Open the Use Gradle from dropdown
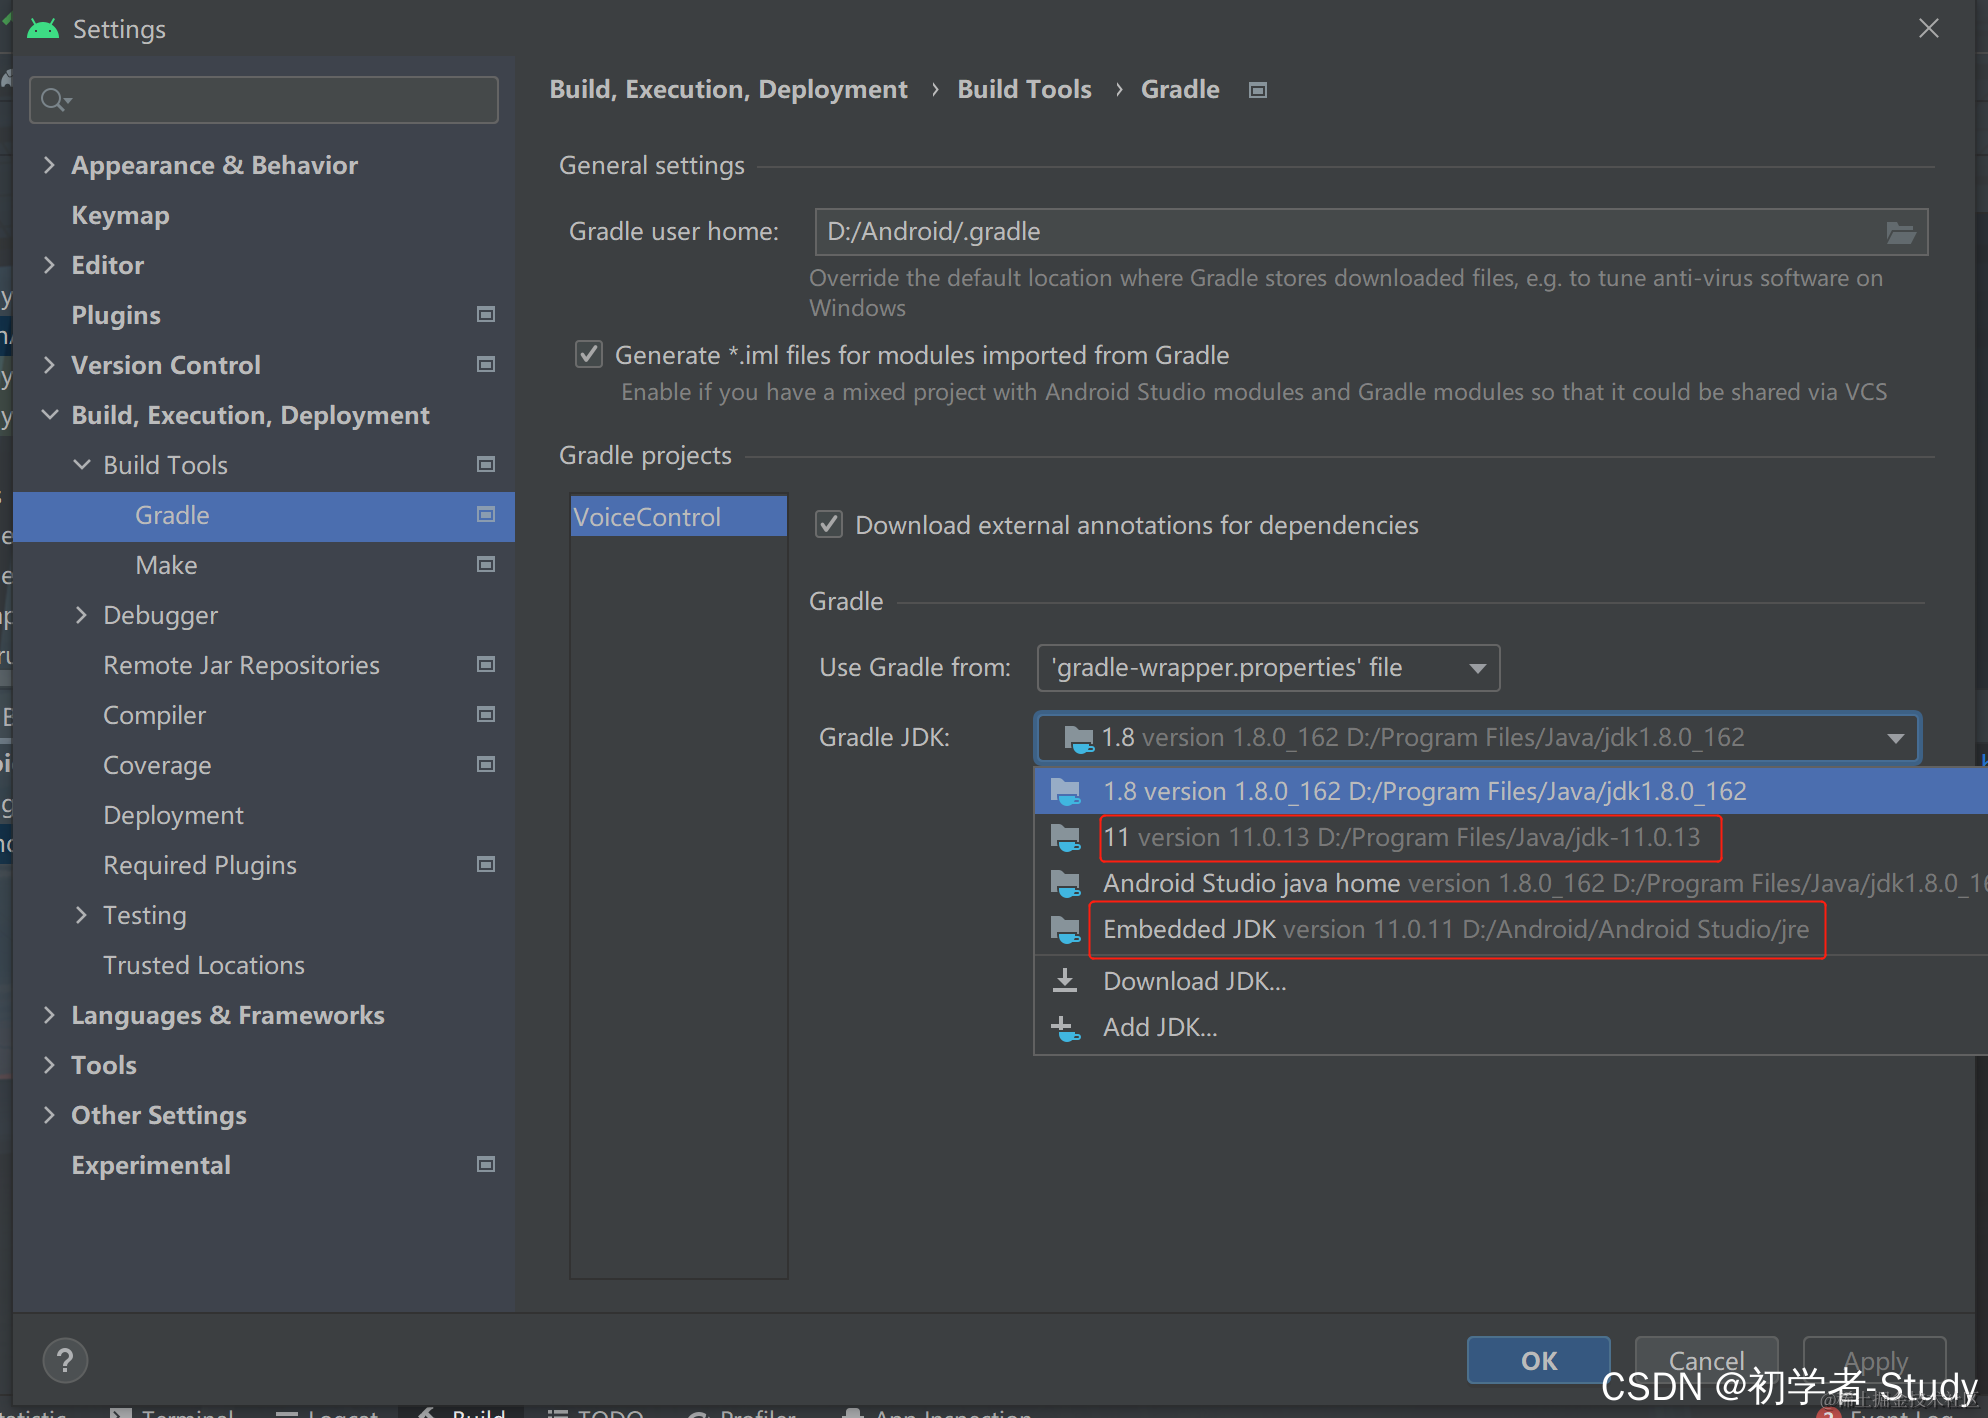The image size is (1988, 1418). (x=1268, y=668)
